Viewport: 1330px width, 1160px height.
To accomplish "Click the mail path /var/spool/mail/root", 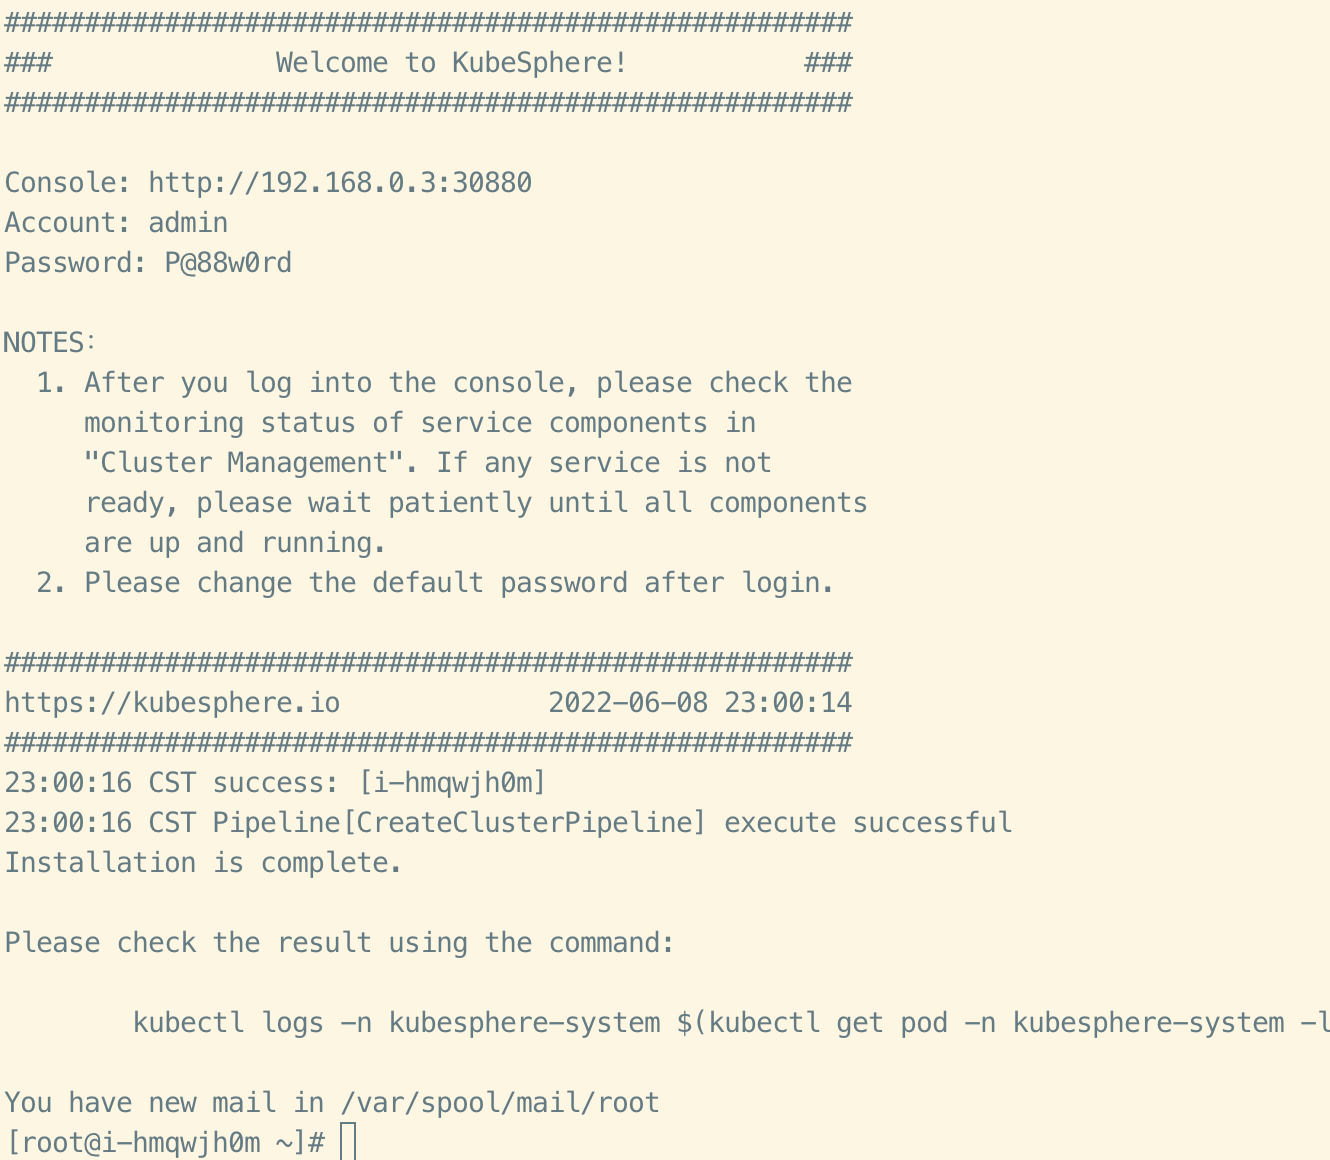I will coord(500,1103).
